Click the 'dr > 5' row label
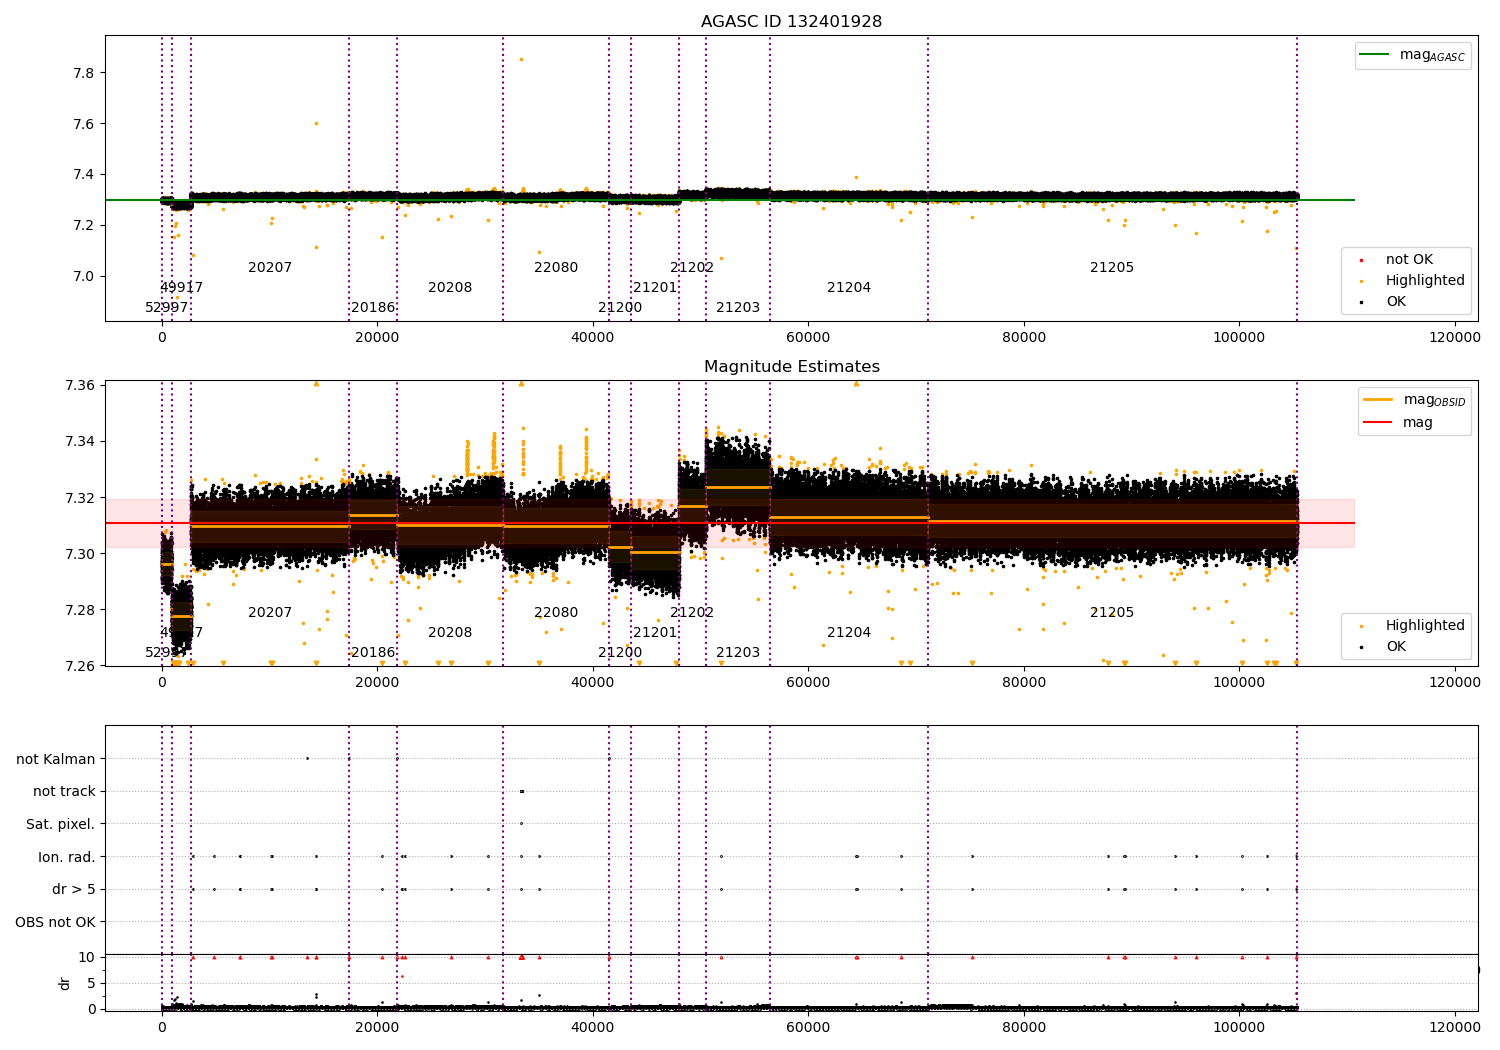1500x1050 pixels. pyautogui.click(x=74, y=890)
